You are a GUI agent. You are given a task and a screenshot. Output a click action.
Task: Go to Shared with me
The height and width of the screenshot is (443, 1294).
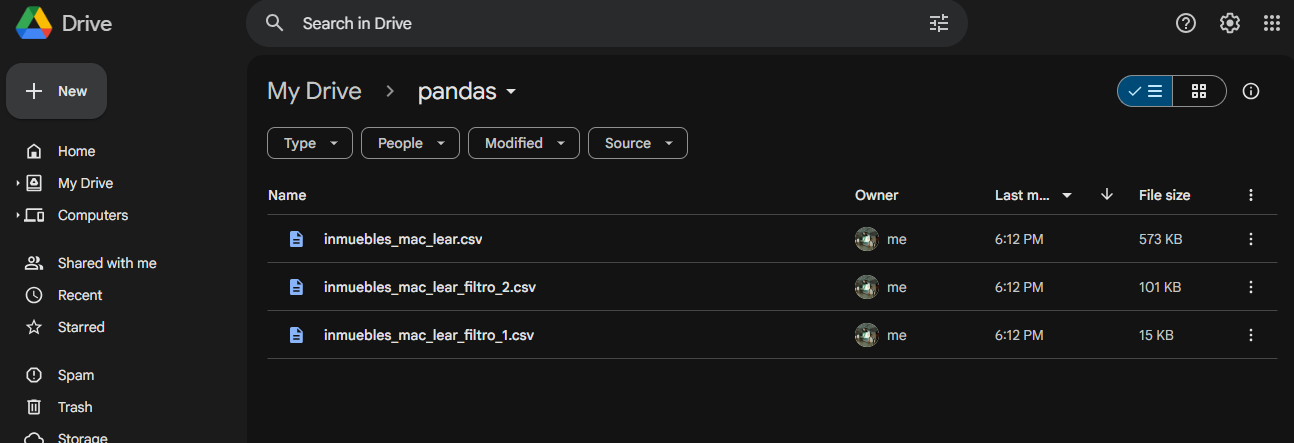point(107,263)
